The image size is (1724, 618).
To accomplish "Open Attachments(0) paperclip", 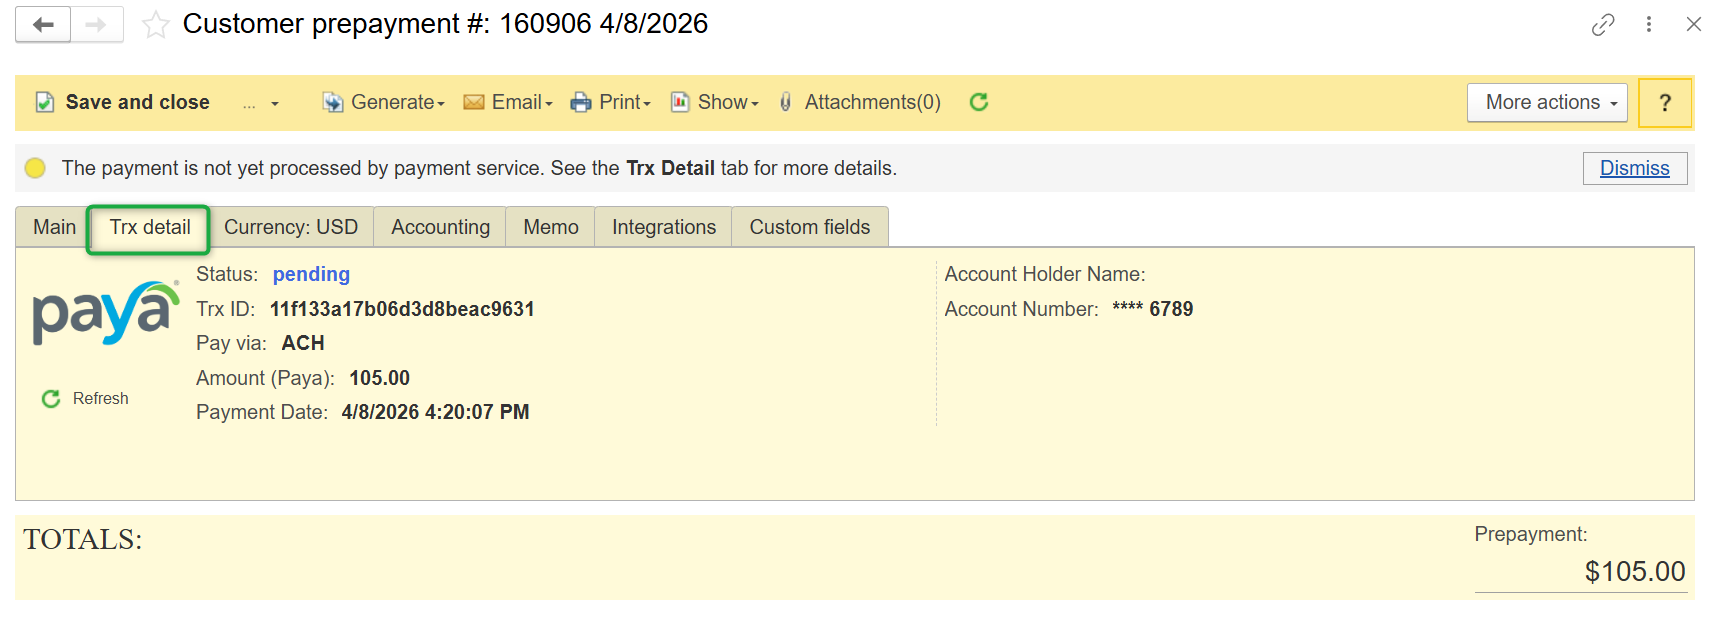I will click(861, 102).
